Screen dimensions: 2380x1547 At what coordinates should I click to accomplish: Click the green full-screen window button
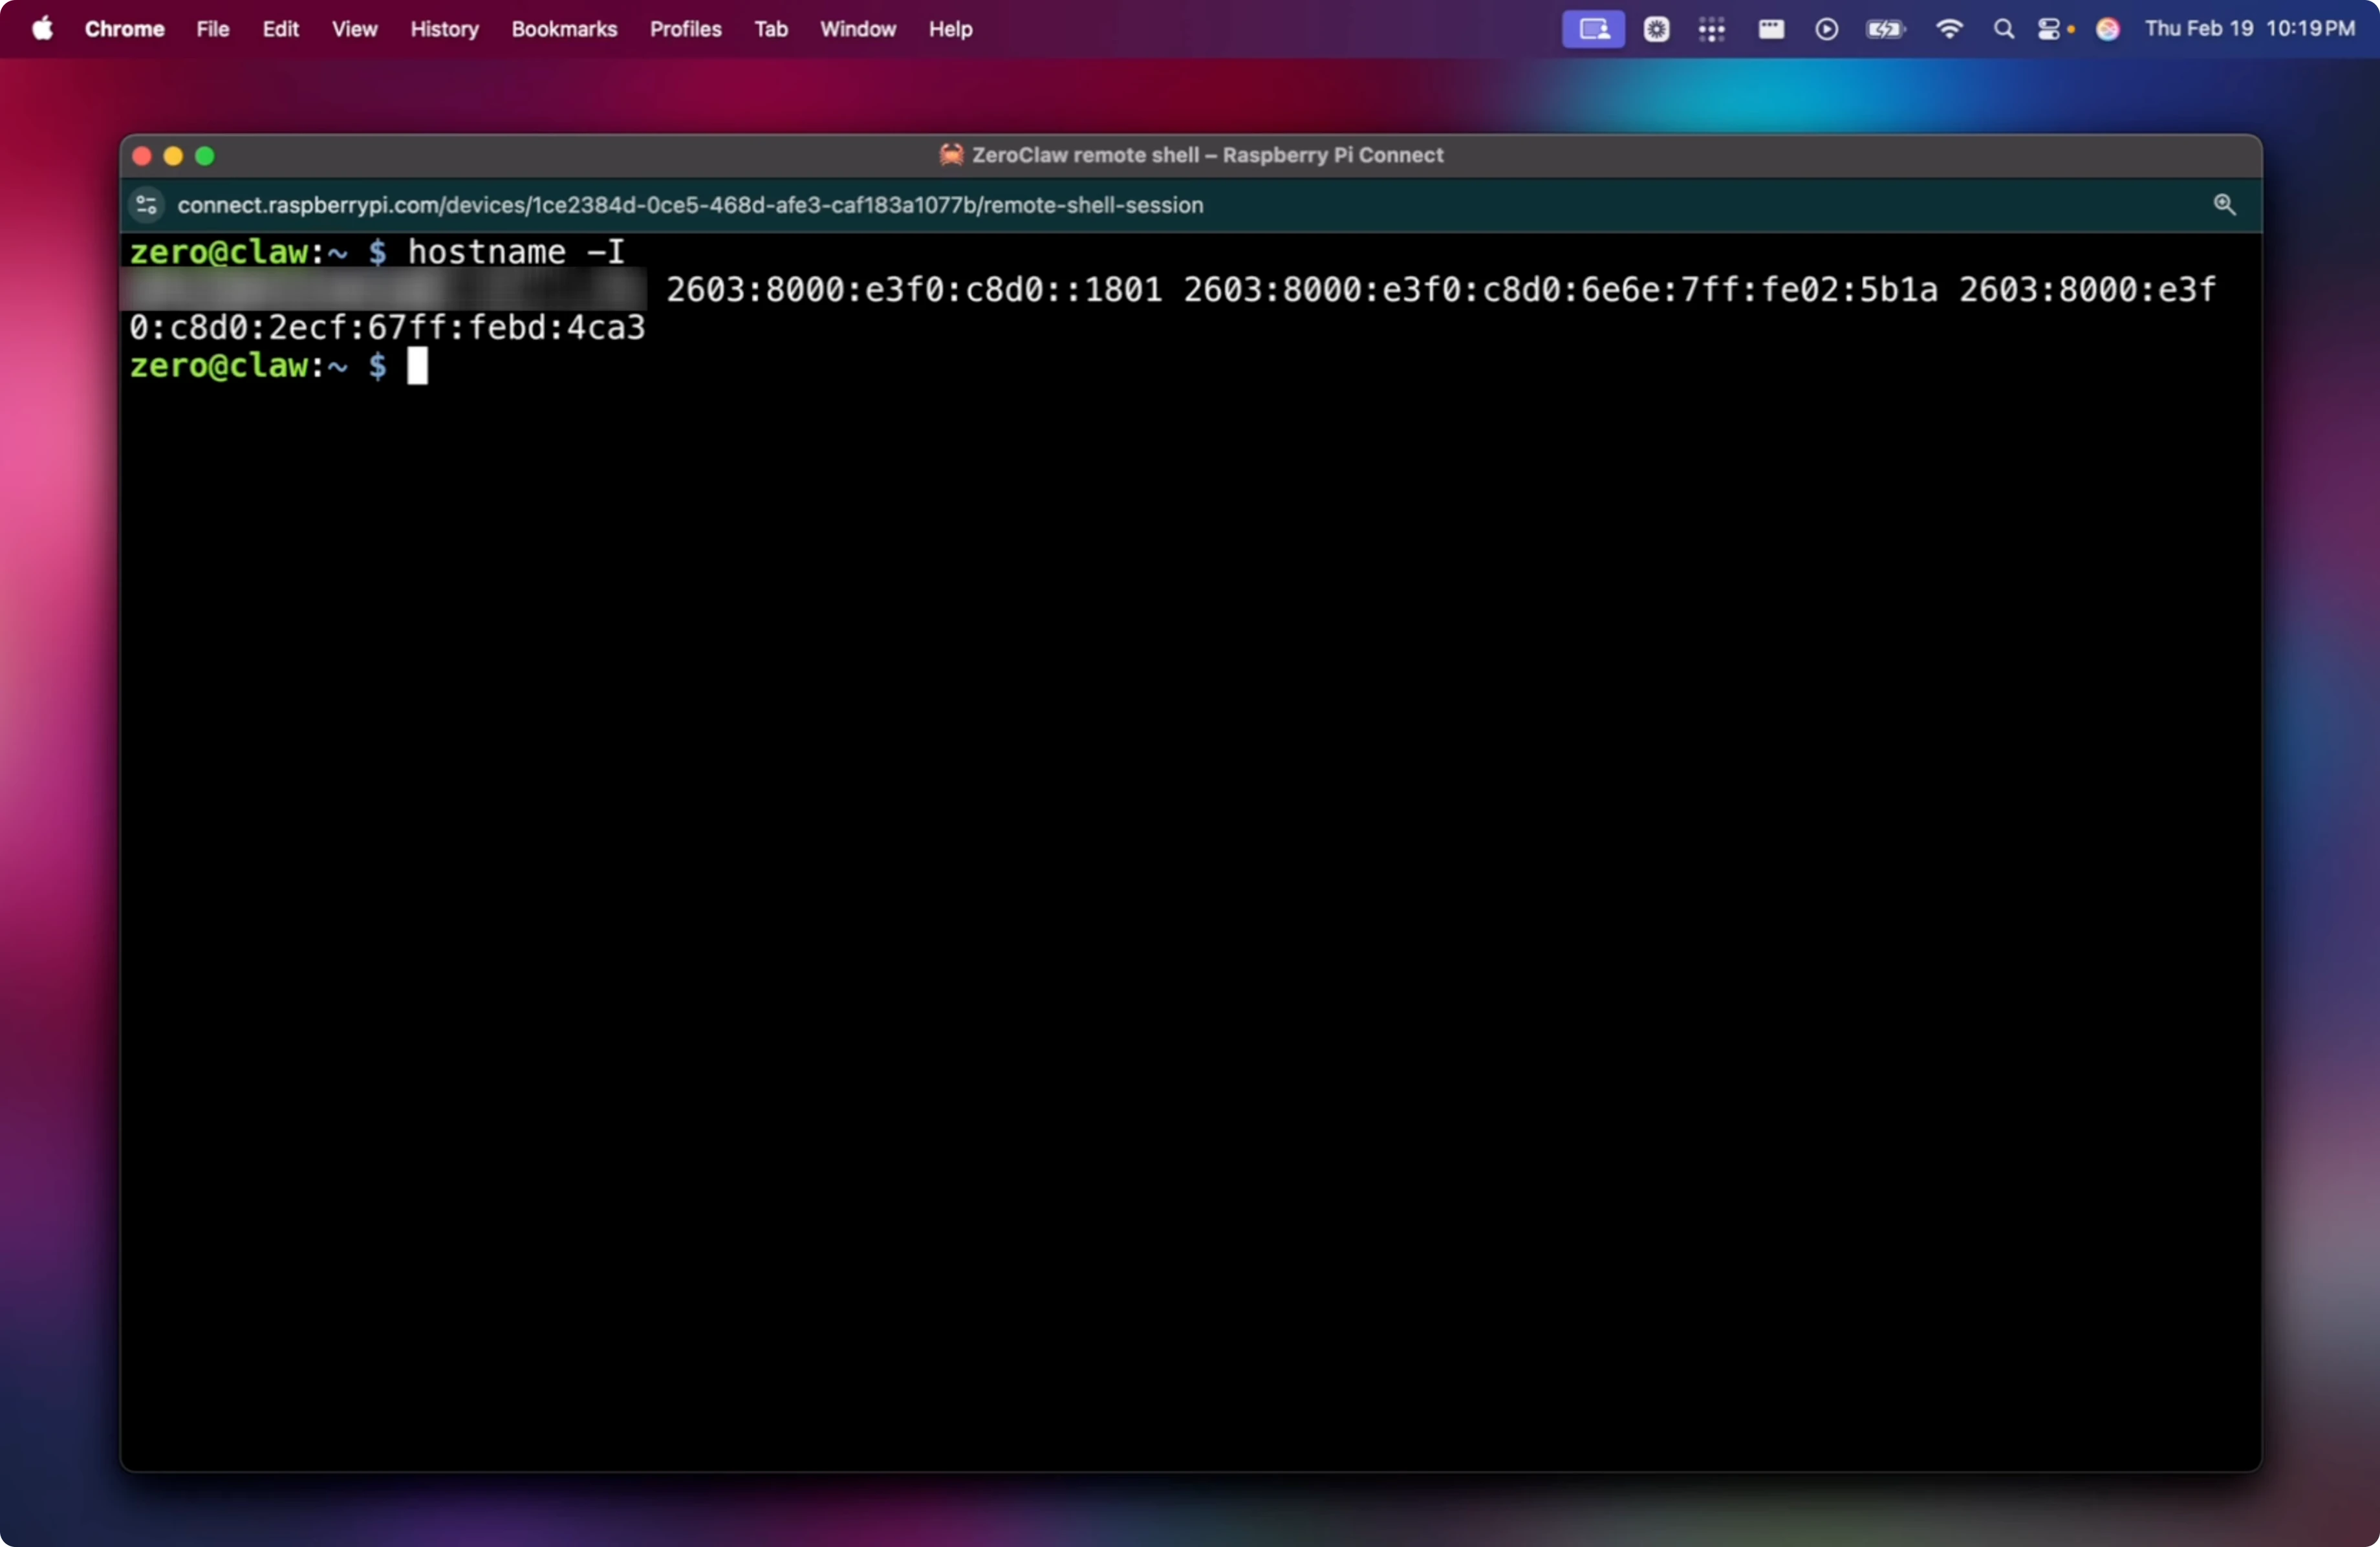pos(205,156)
